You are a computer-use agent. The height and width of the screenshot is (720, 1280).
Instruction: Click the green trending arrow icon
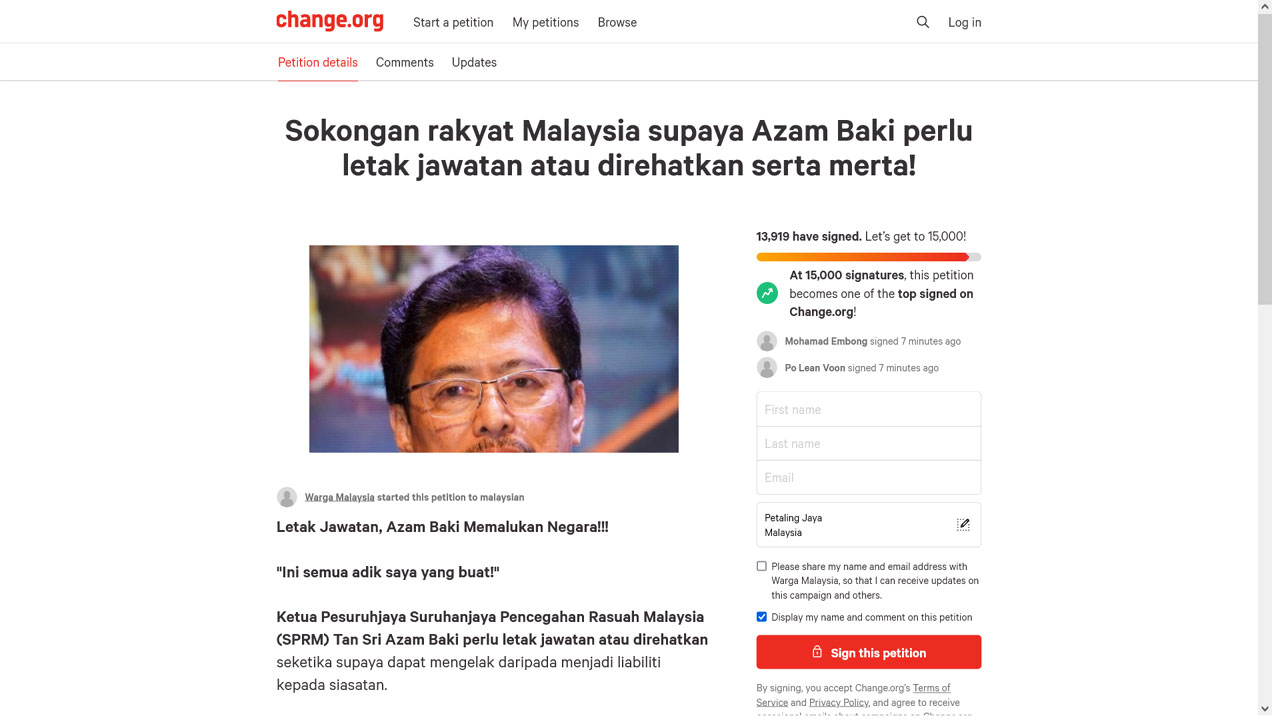tap(767, 293)
